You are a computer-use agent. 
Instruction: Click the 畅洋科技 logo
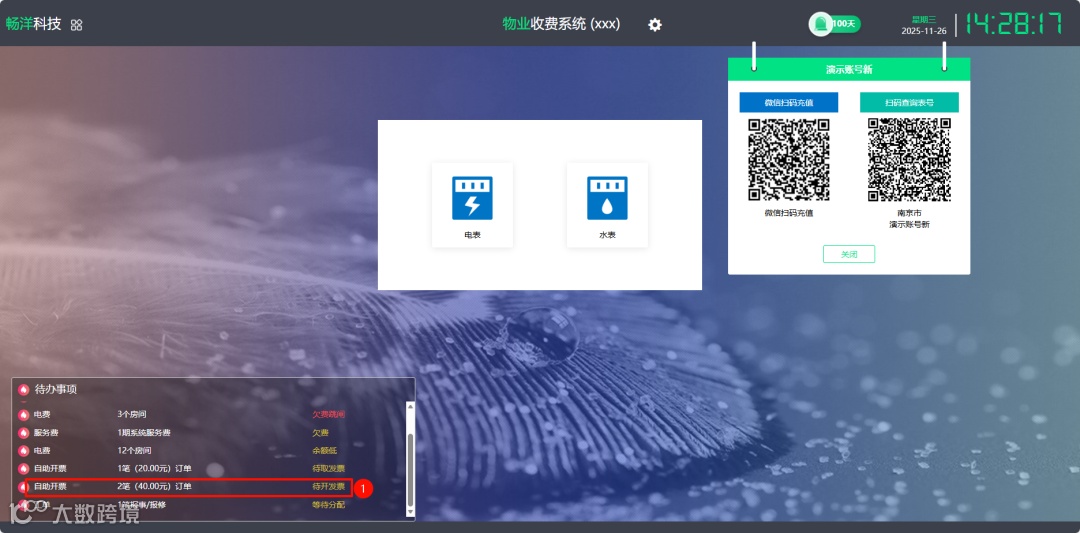click(33, 25)
